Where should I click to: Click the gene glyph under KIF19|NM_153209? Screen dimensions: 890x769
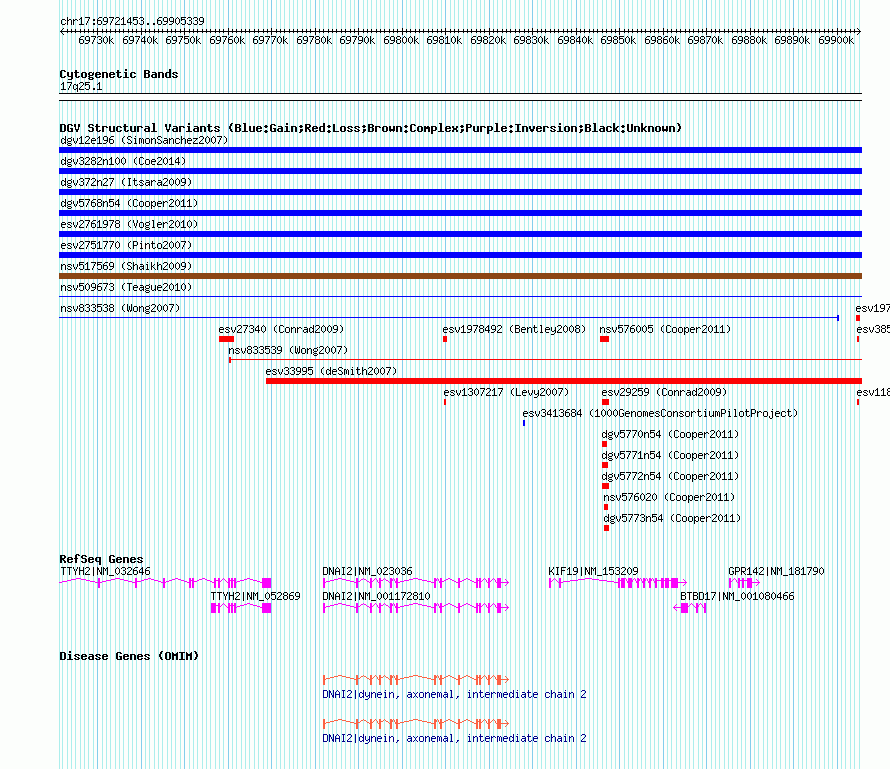[618, 583]
